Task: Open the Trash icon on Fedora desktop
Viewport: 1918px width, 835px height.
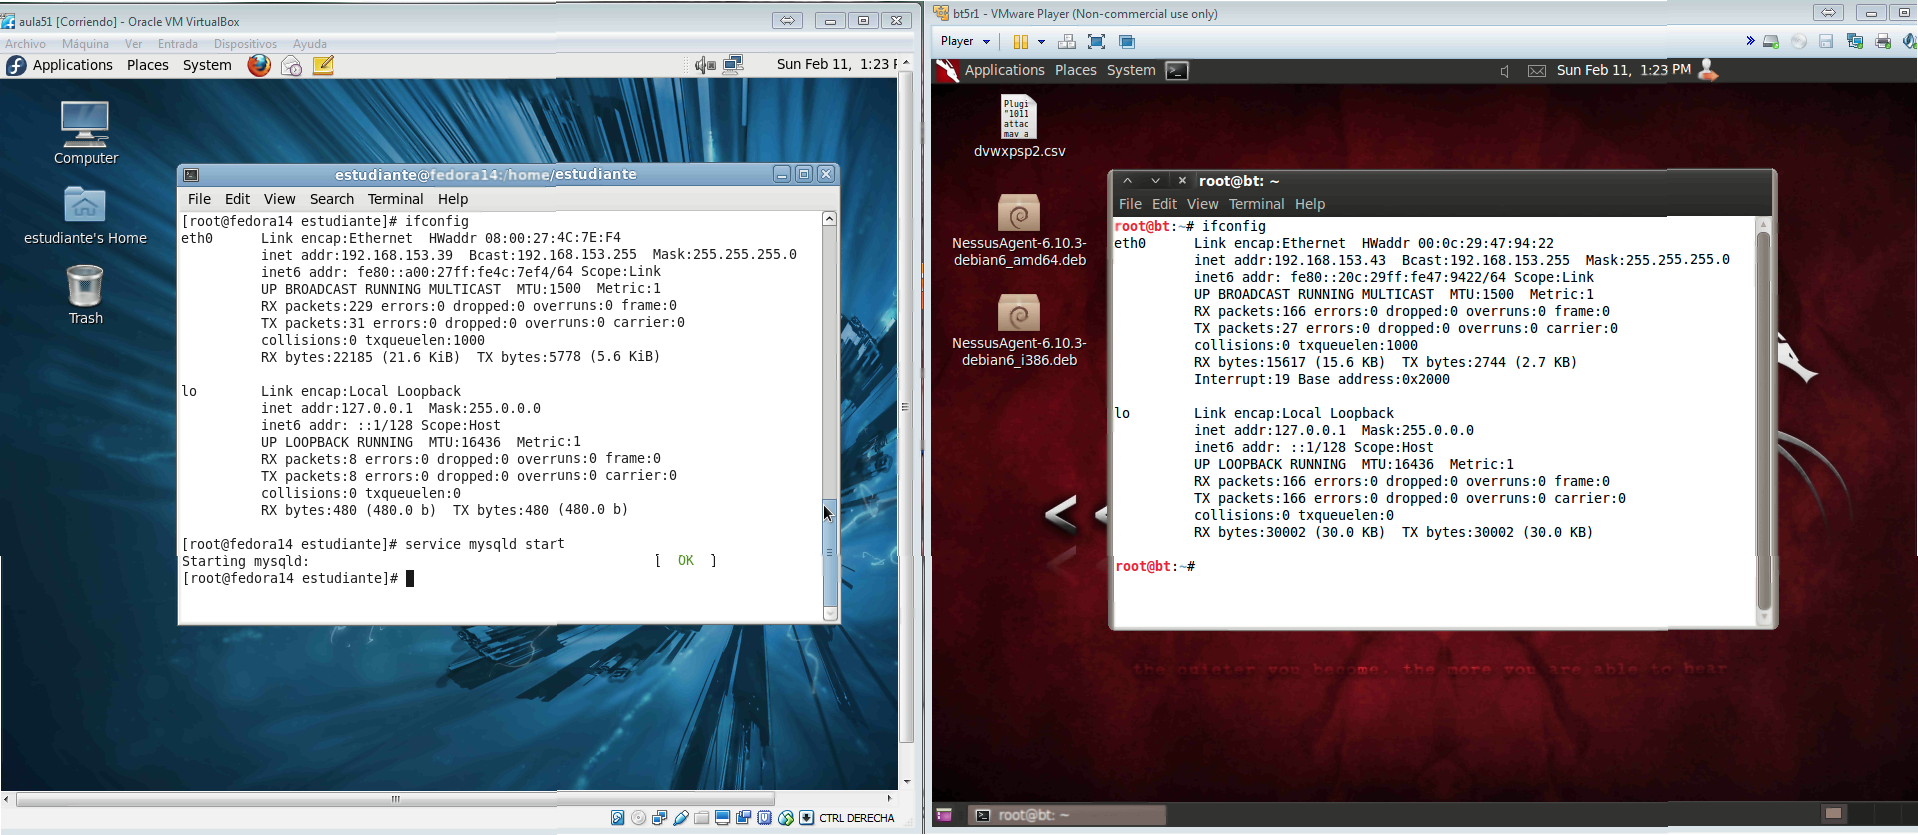Action: (85, 288)
